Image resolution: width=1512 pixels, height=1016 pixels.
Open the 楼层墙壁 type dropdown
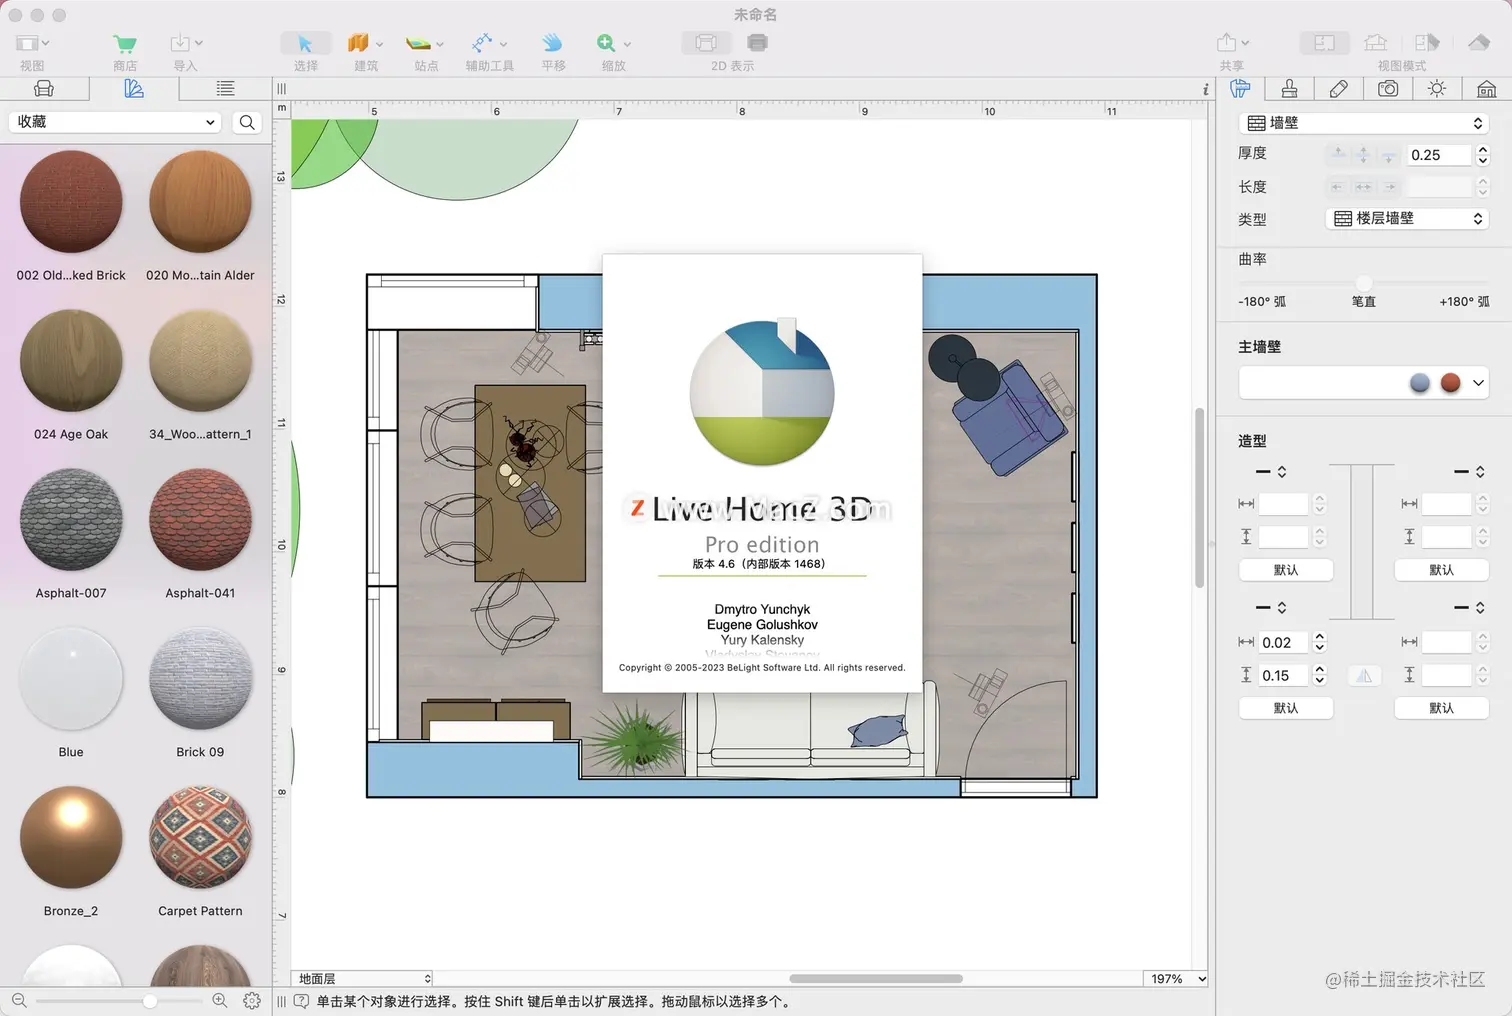1407,219
